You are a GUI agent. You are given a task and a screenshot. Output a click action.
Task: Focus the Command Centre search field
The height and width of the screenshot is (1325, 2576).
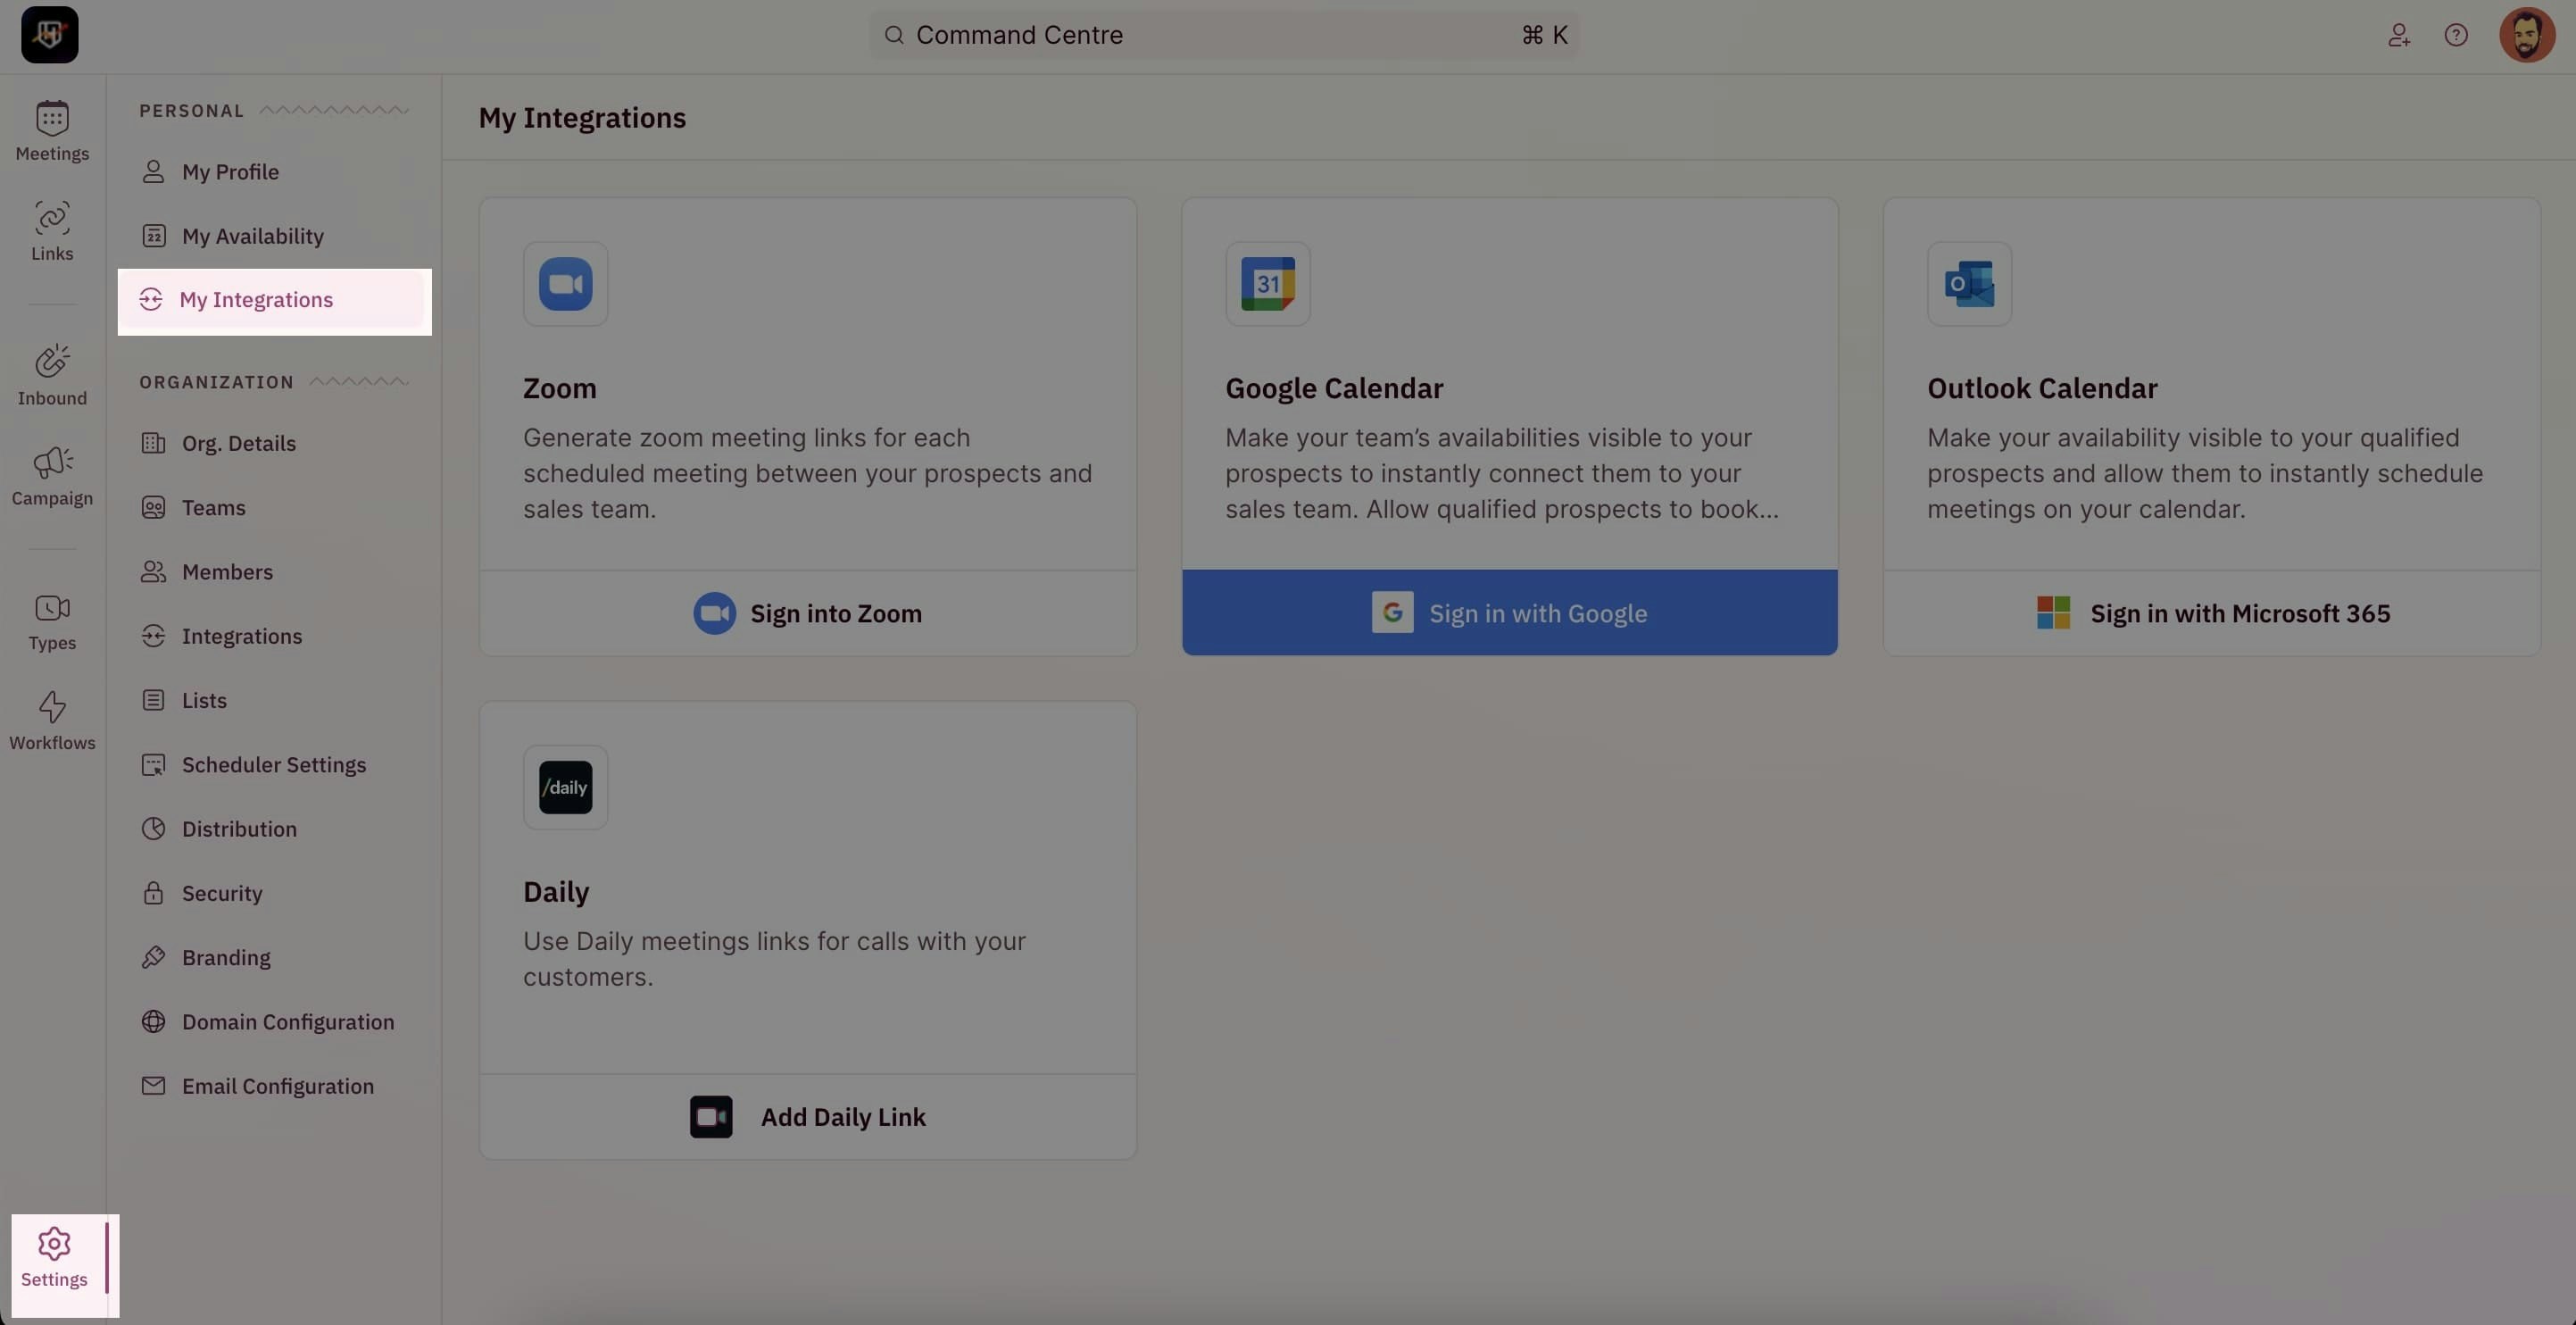click(x=1223, y=35)
